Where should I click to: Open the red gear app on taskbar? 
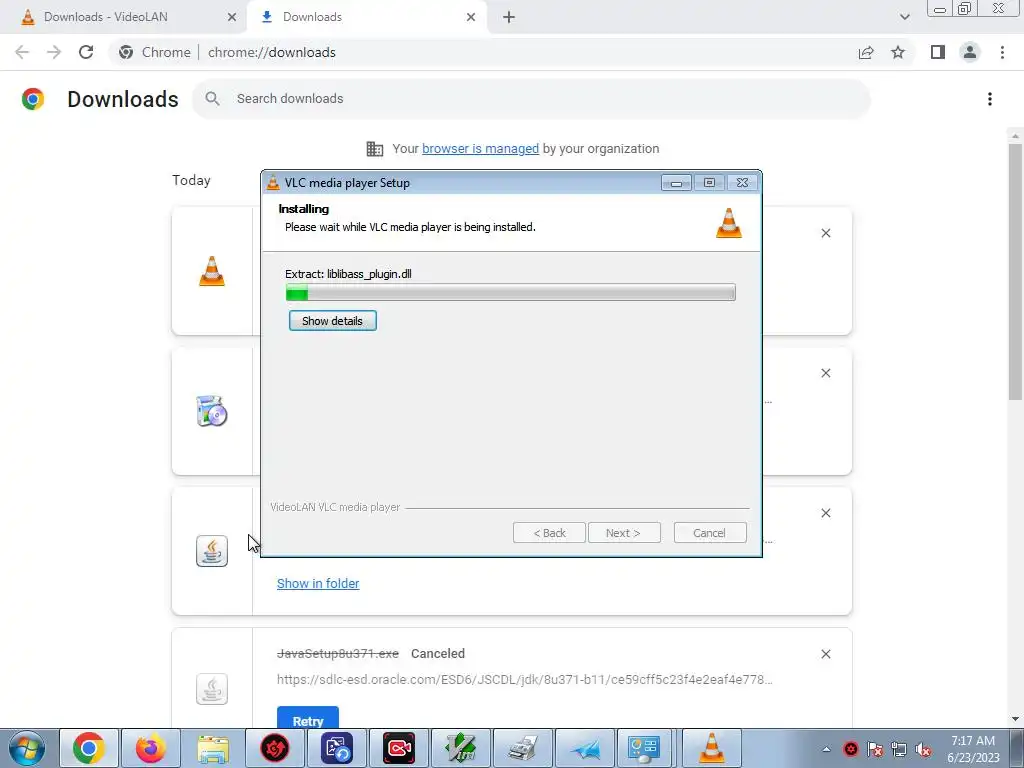tap(275, 748)
